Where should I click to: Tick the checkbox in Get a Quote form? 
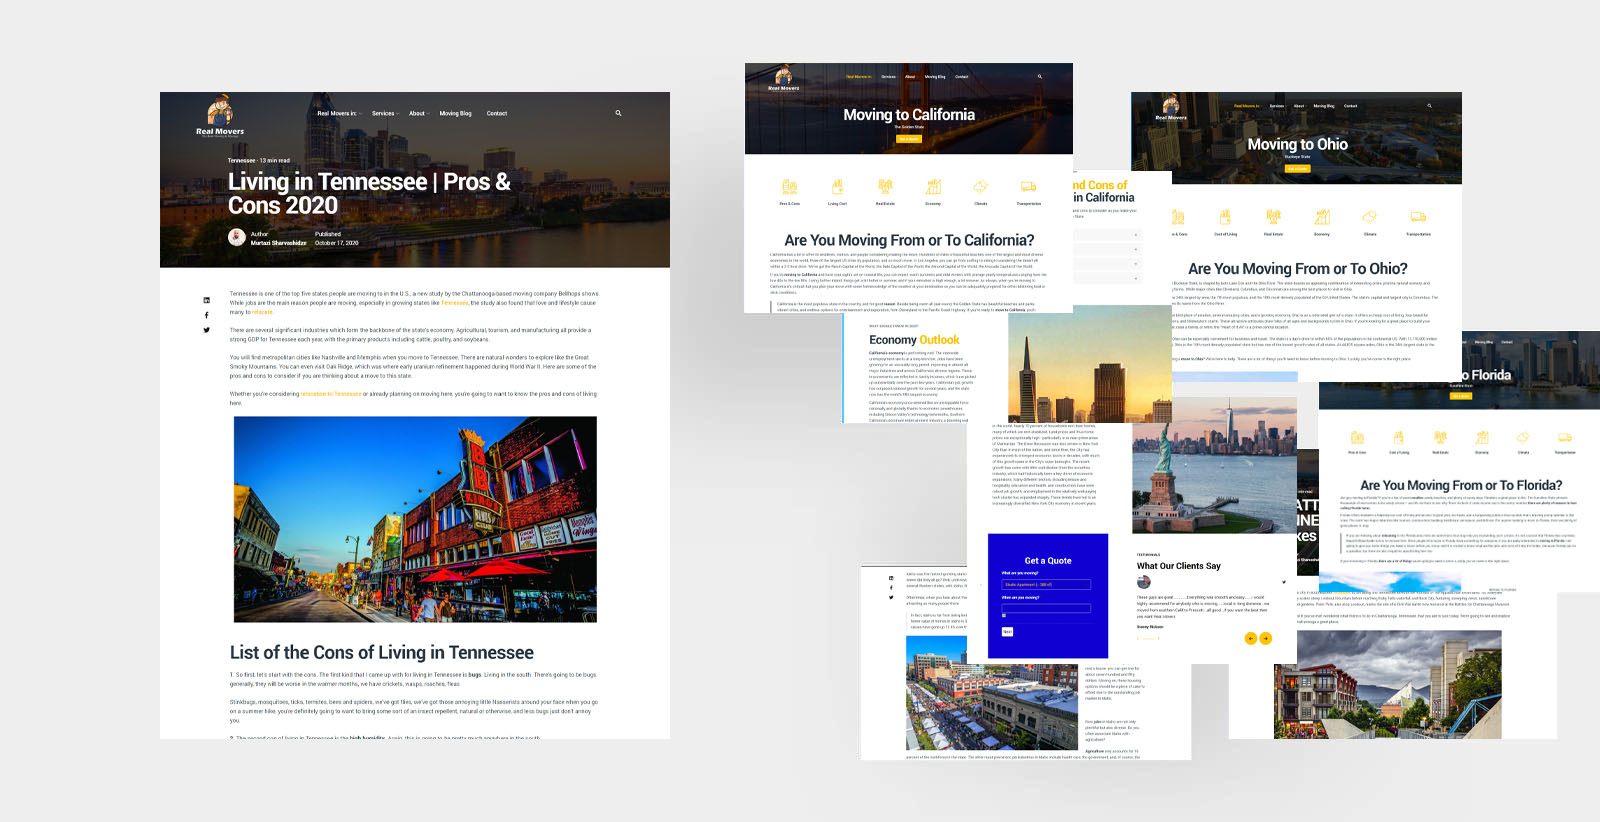click(x=1004, y=615)
